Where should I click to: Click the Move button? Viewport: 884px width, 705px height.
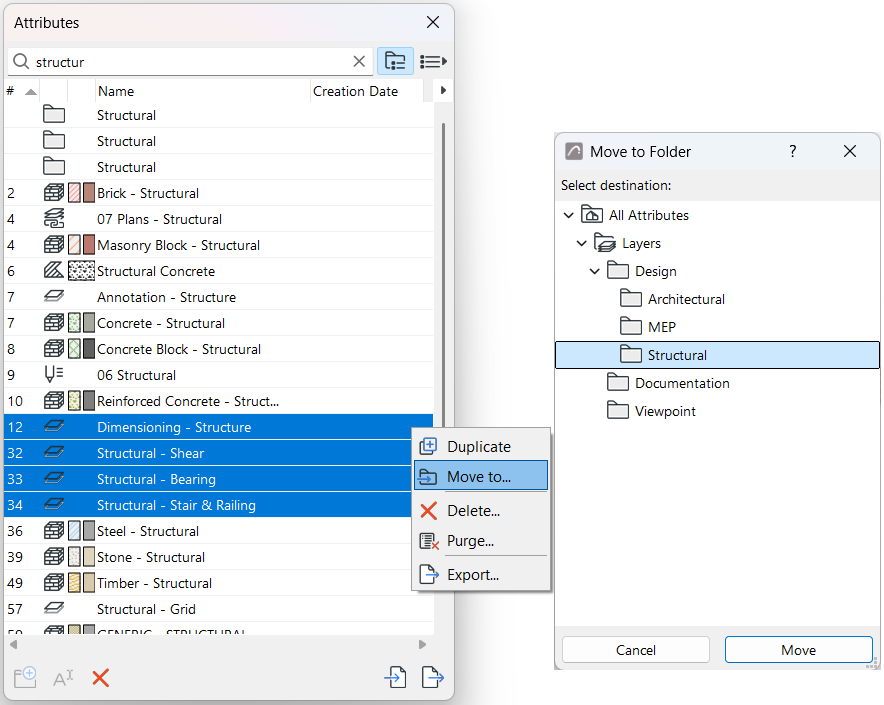coord(798,650)
